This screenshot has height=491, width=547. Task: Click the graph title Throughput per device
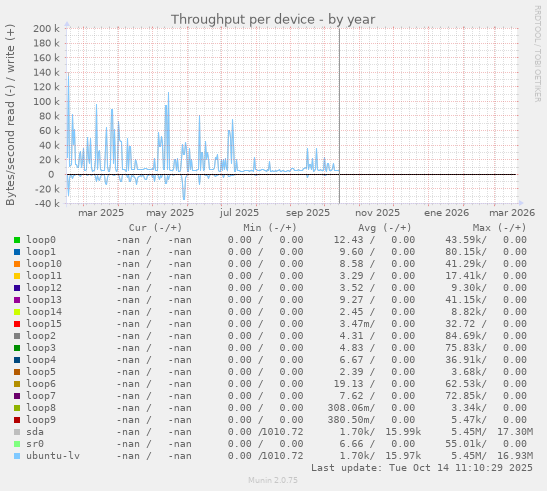pos(273,20)
